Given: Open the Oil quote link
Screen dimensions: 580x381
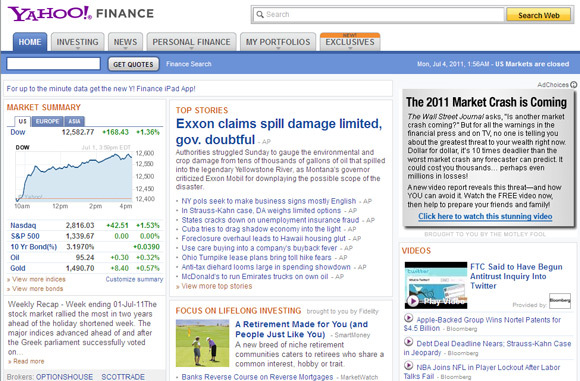Looking at the screenshot, I should (15, 257).
